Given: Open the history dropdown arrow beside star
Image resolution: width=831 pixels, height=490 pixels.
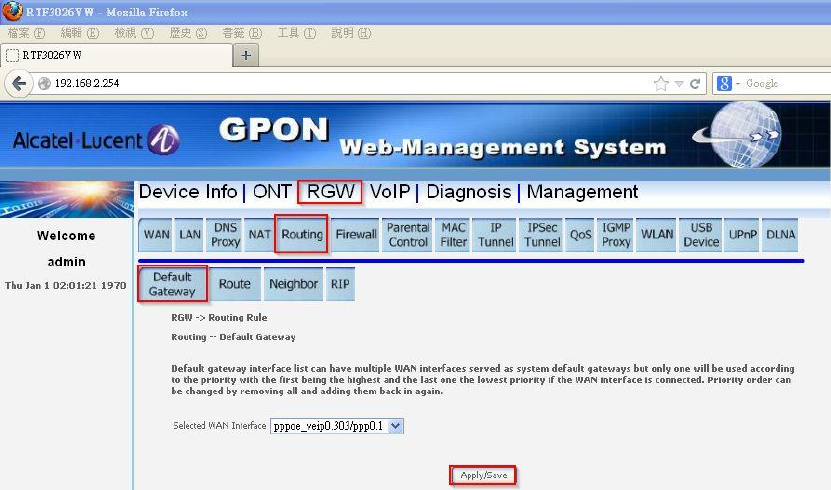Looking at the screenshot, I should point(679,84).
